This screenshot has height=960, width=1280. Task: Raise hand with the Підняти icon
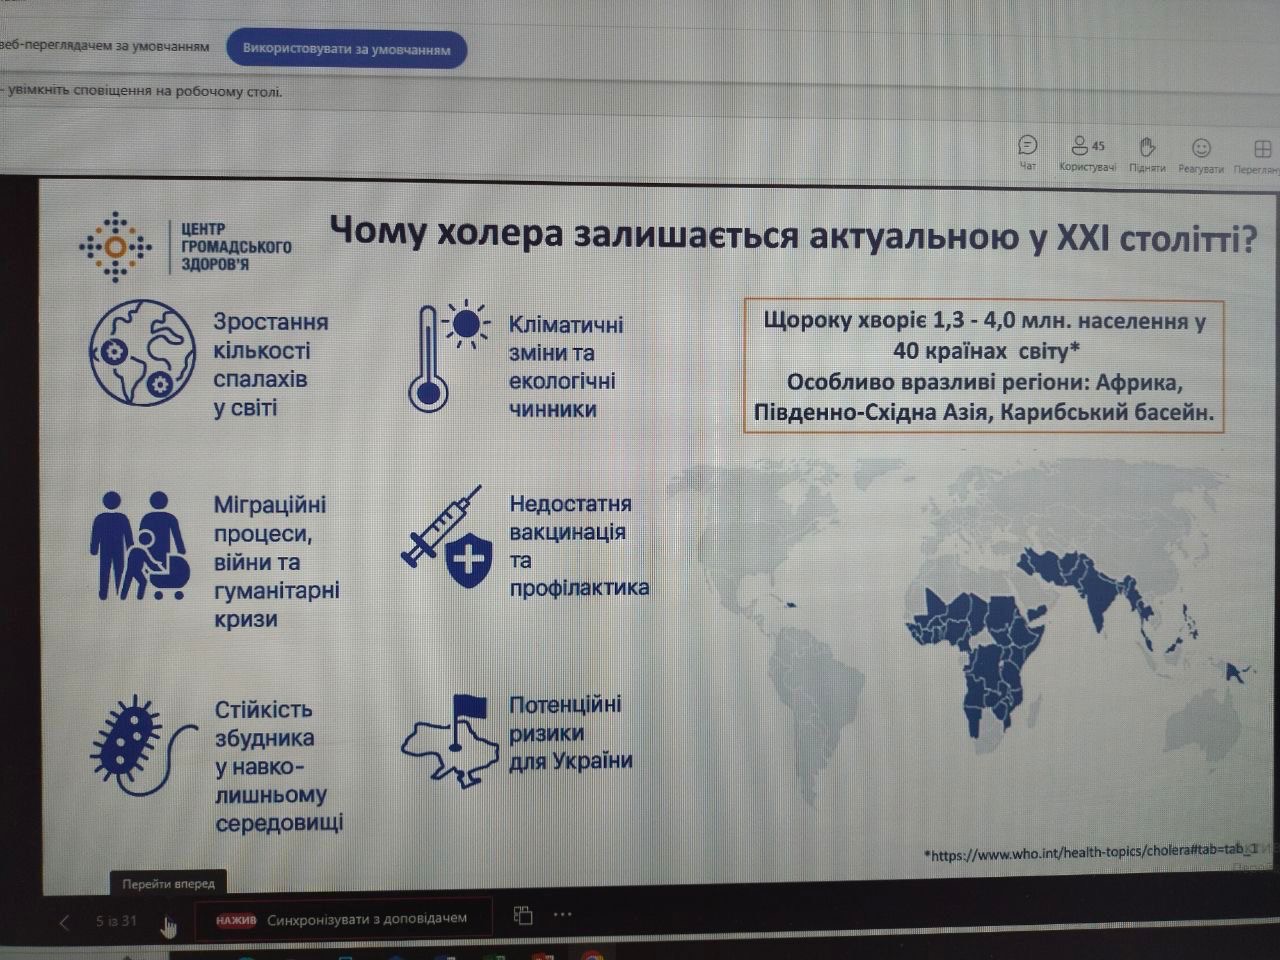[1146, 150]
